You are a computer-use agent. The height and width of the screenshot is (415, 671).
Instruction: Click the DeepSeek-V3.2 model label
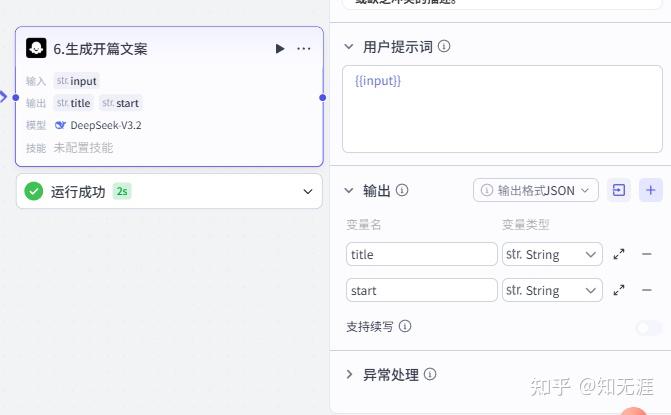click(x=106, y=125)
